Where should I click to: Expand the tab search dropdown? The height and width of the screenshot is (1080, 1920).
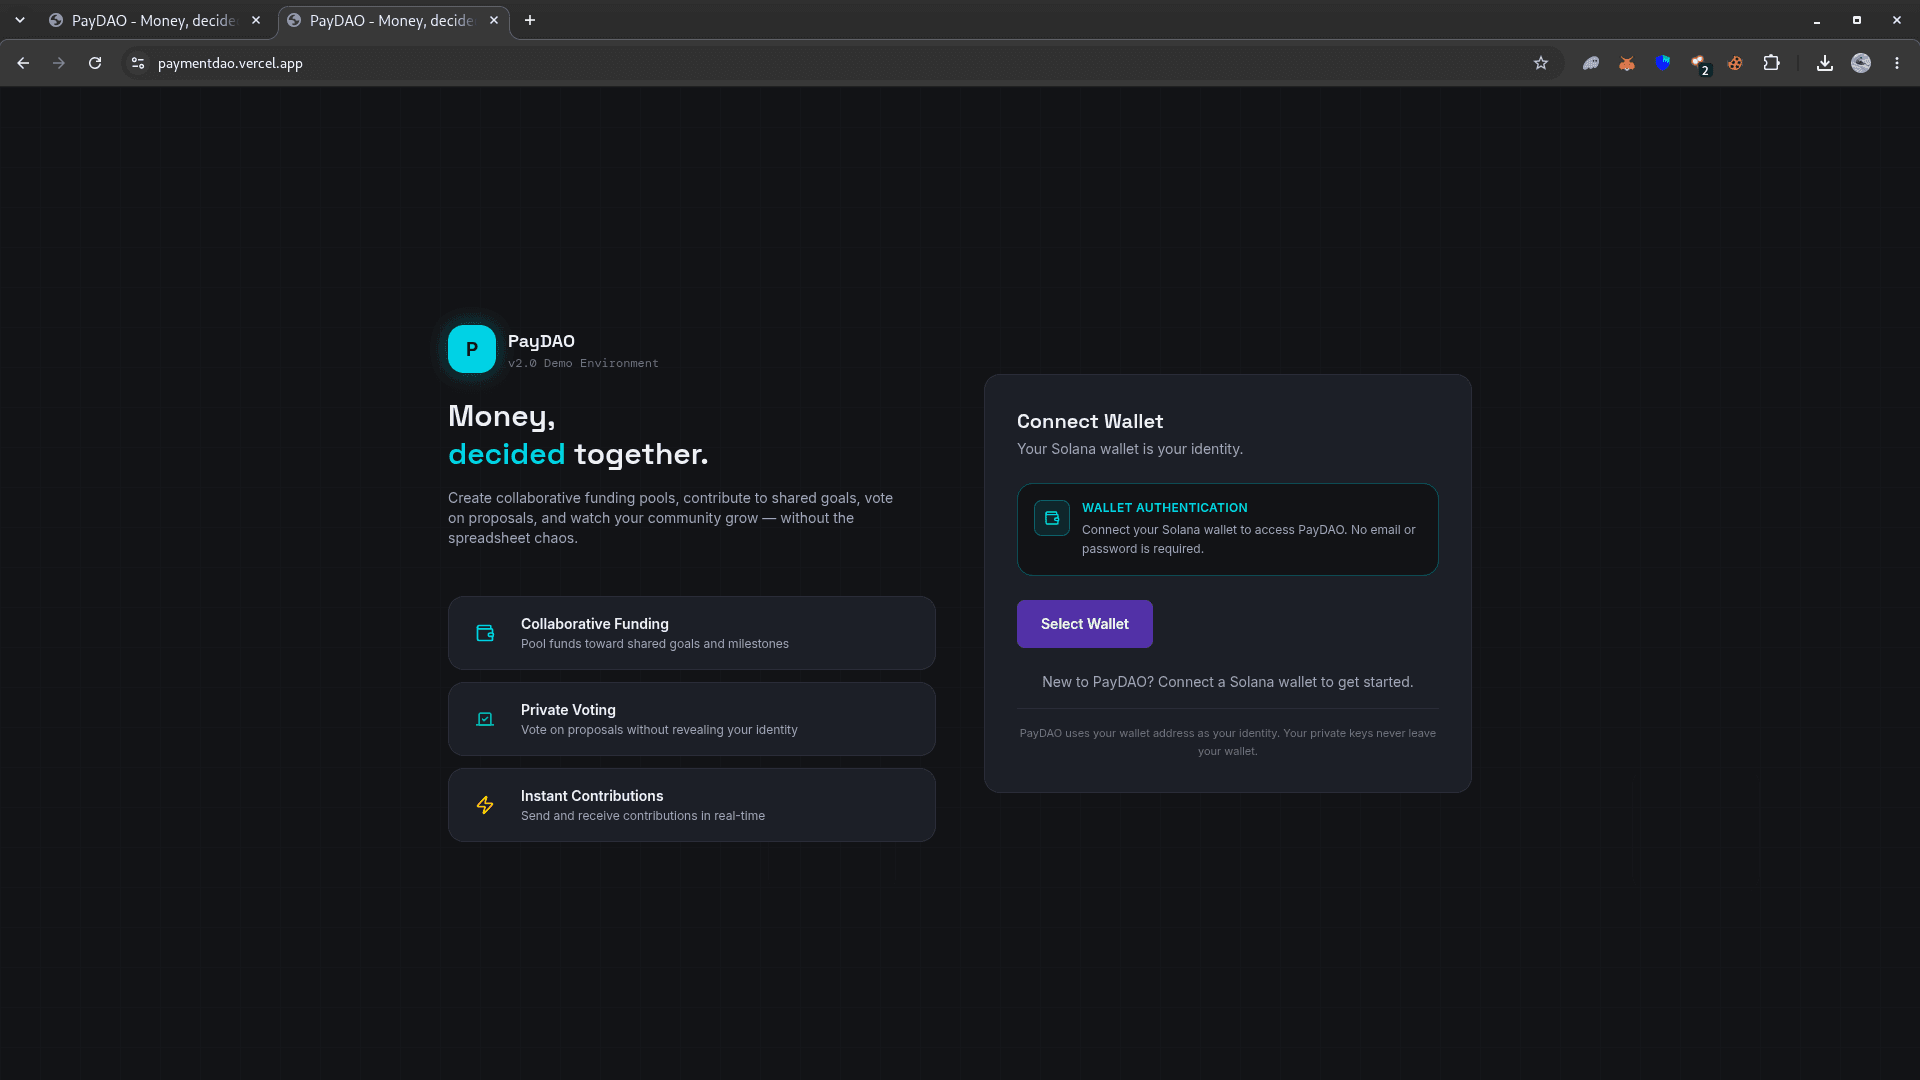coord(20,20)
